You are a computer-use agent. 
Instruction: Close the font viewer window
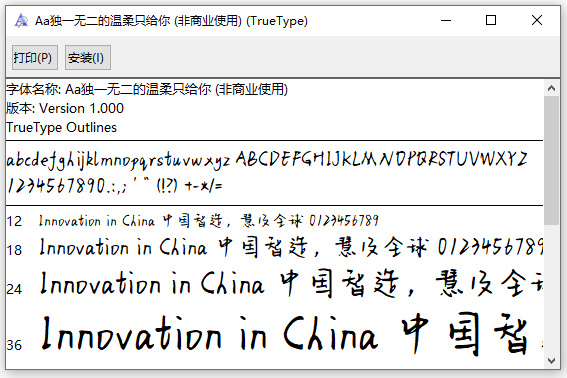coord(537,21)
